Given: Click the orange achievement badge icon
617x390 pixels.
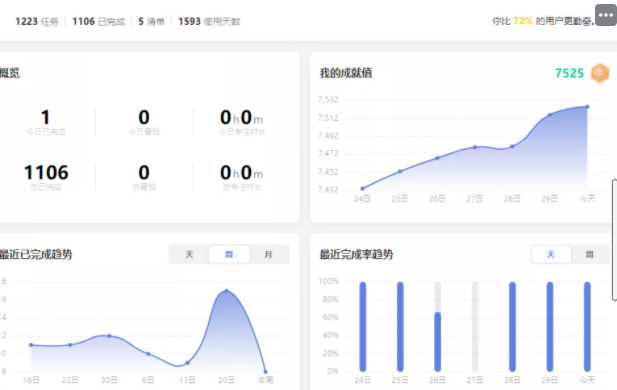Looking at the screenshot, I should tap(600, 73).
